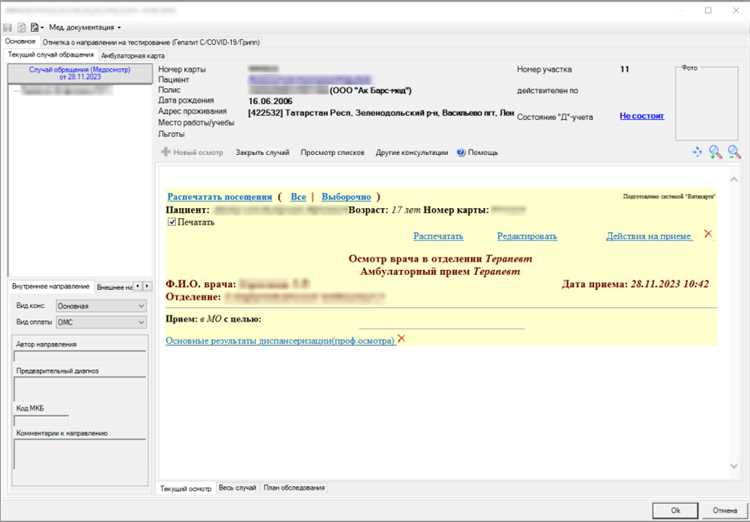Toggle the Печатать checkbox
The width and height of the screenshot is (750, 522).
[x=172, y=222]
